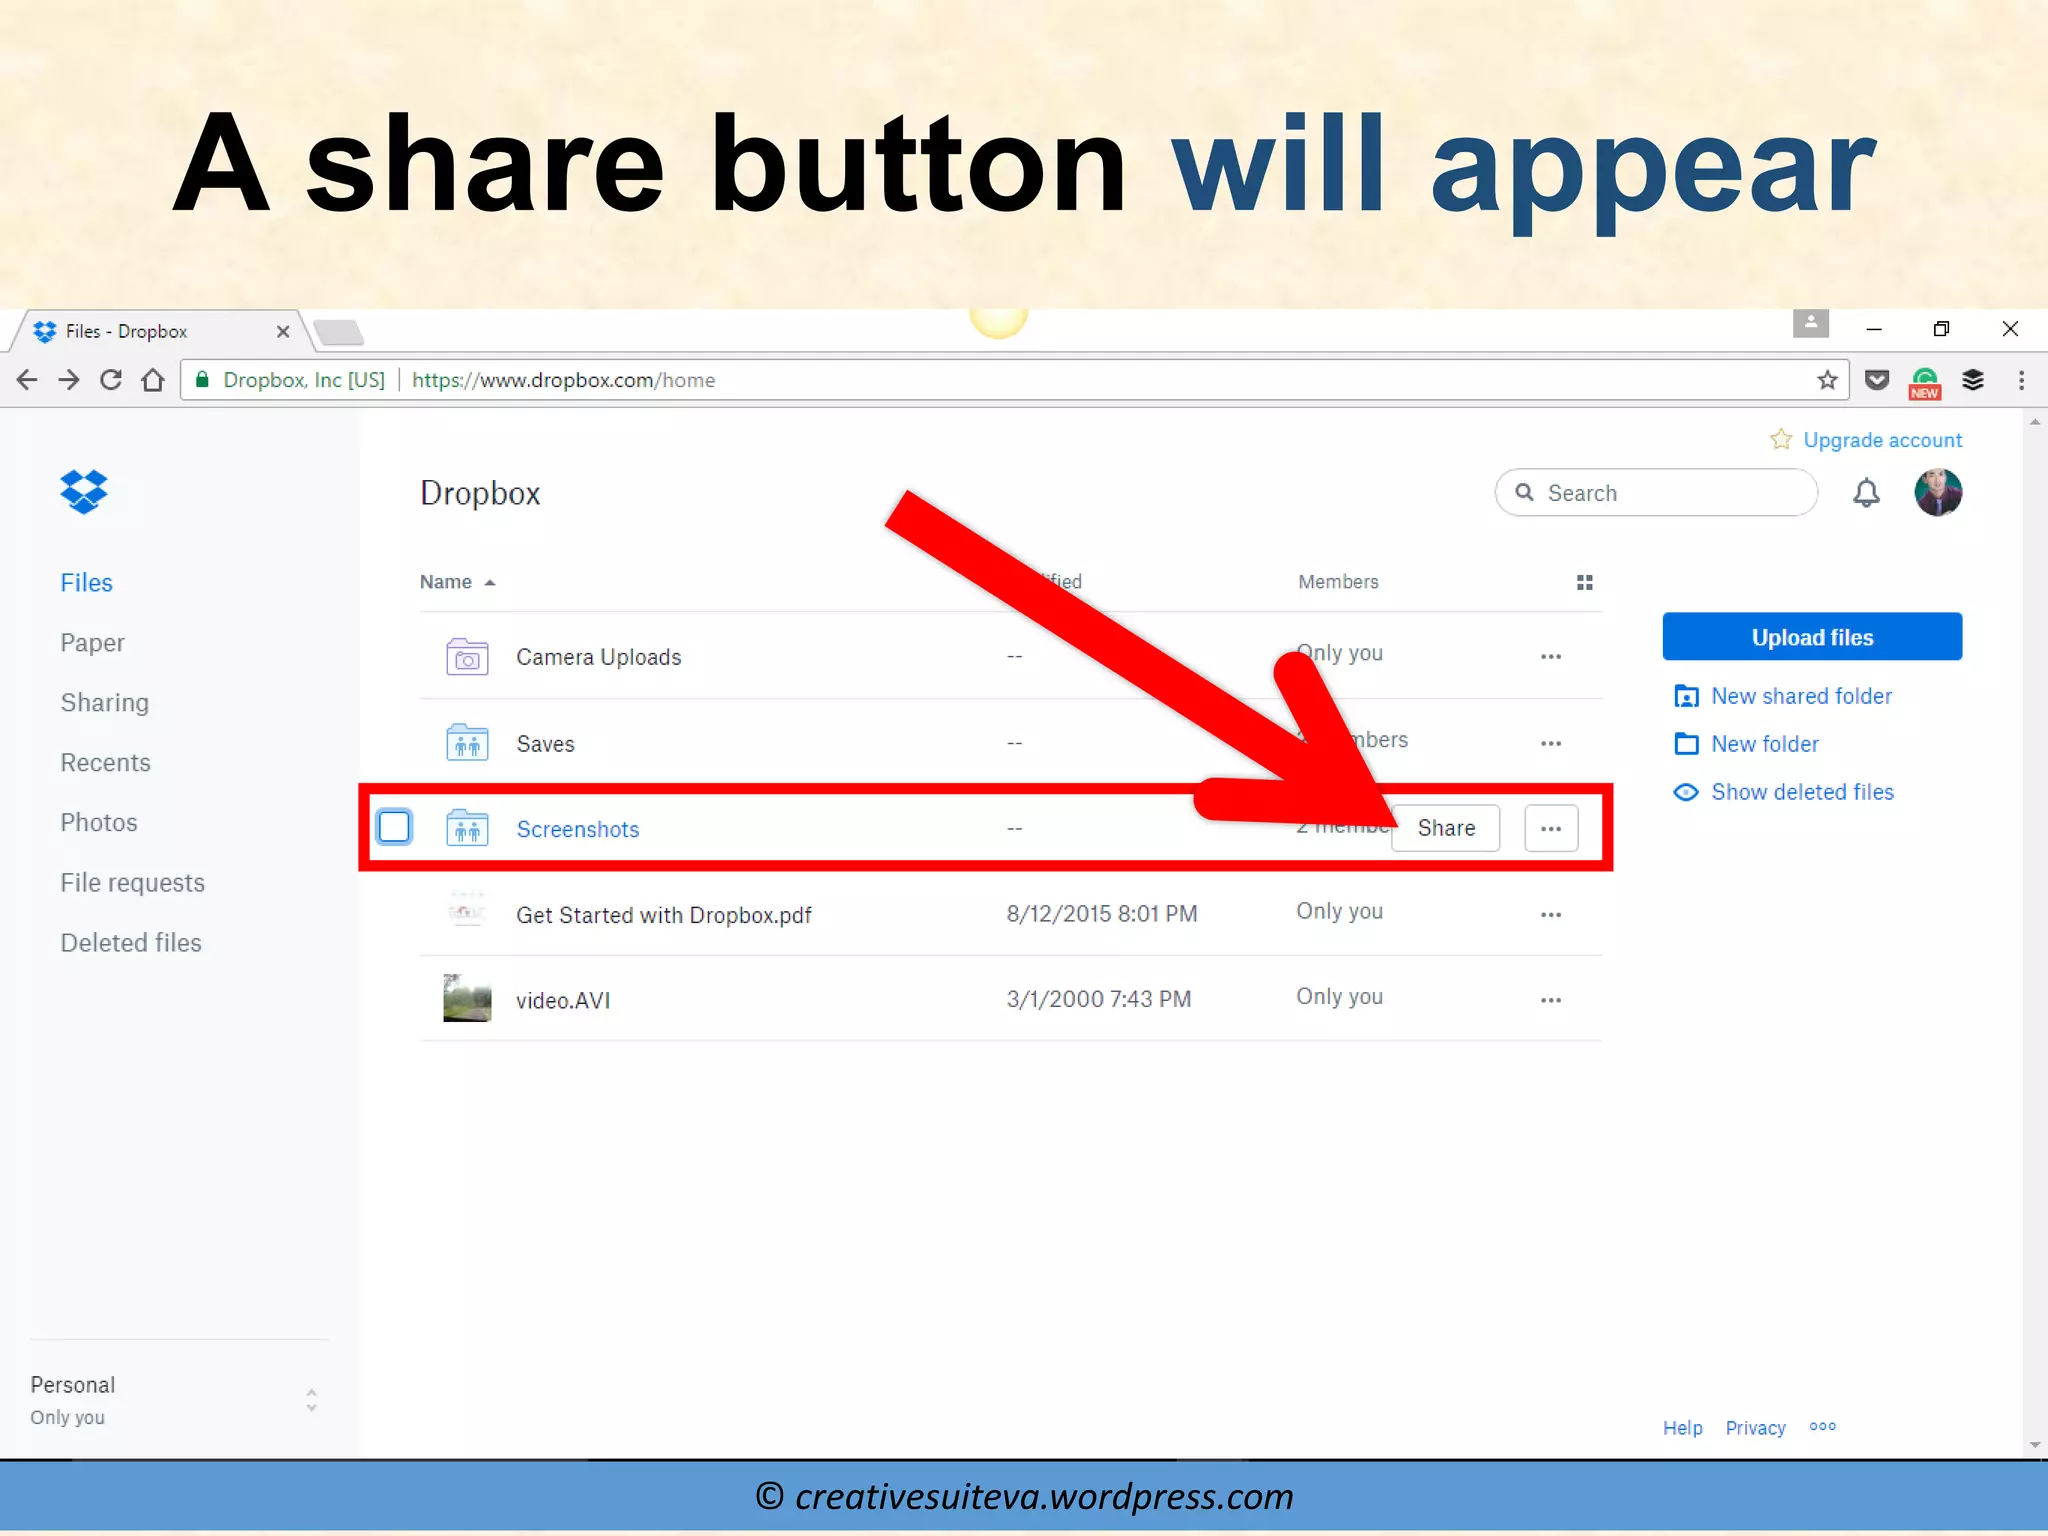Click the footer more-options dots
2048x1536 pixels.
1822,1427
